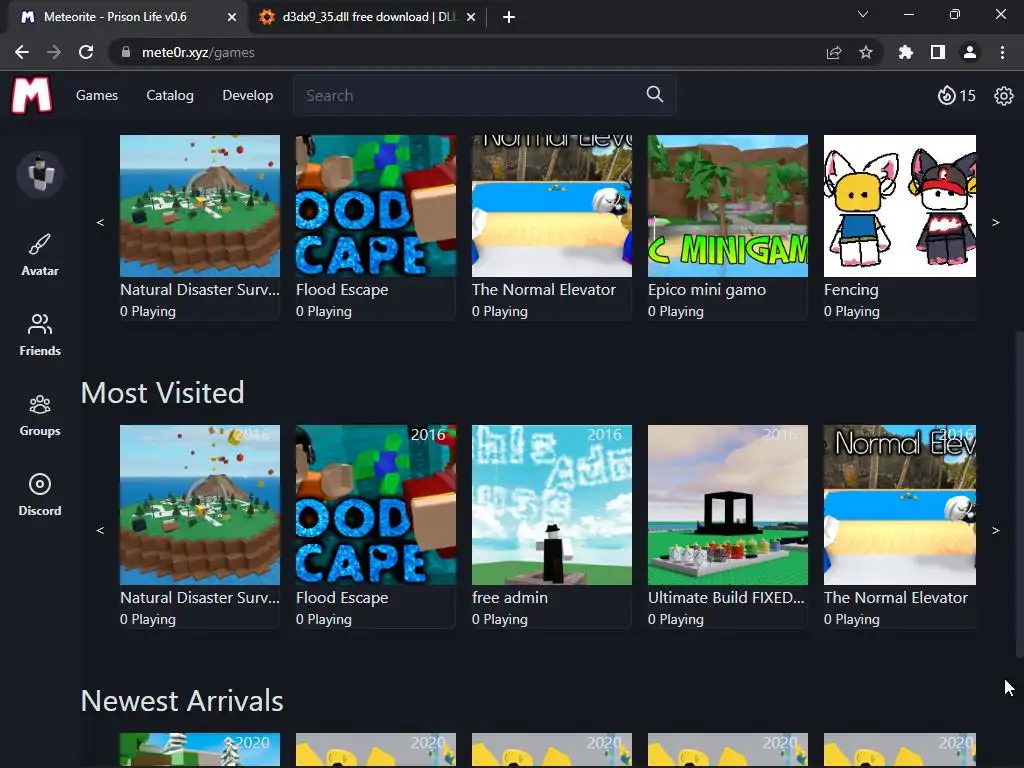This screenshot has width=1024, height=768.
Task: Toggle the browser side panel icon
Action: coord(938,52)
